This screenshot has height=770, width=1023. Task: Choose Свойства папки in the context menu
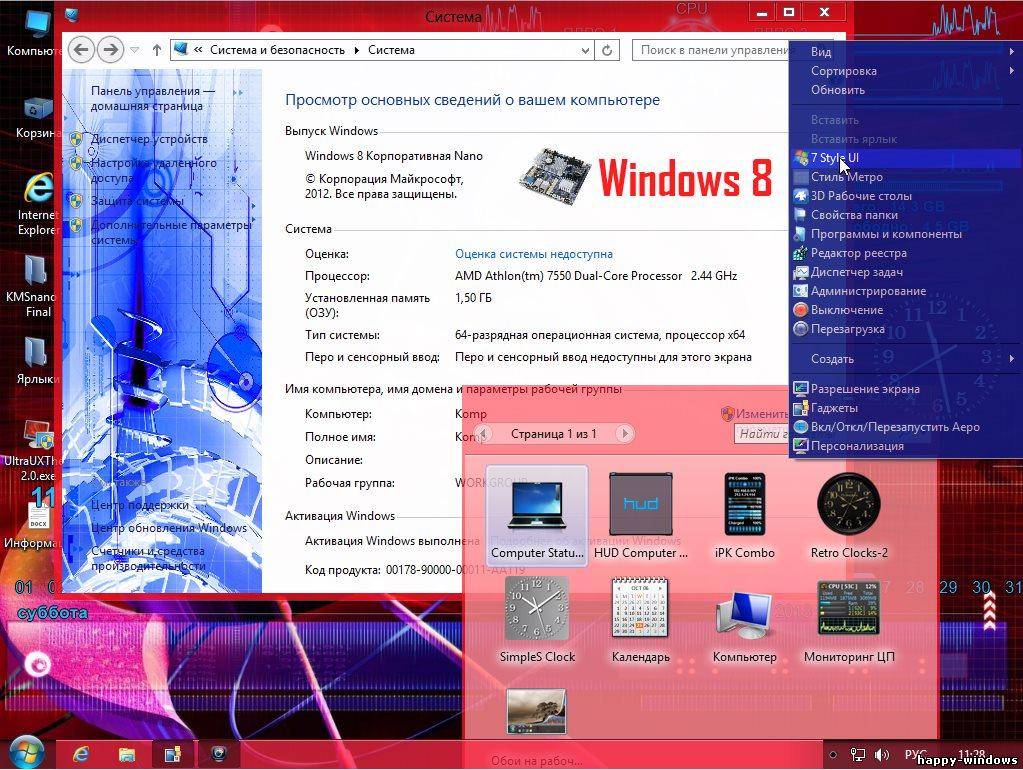(x=906, y=215)
